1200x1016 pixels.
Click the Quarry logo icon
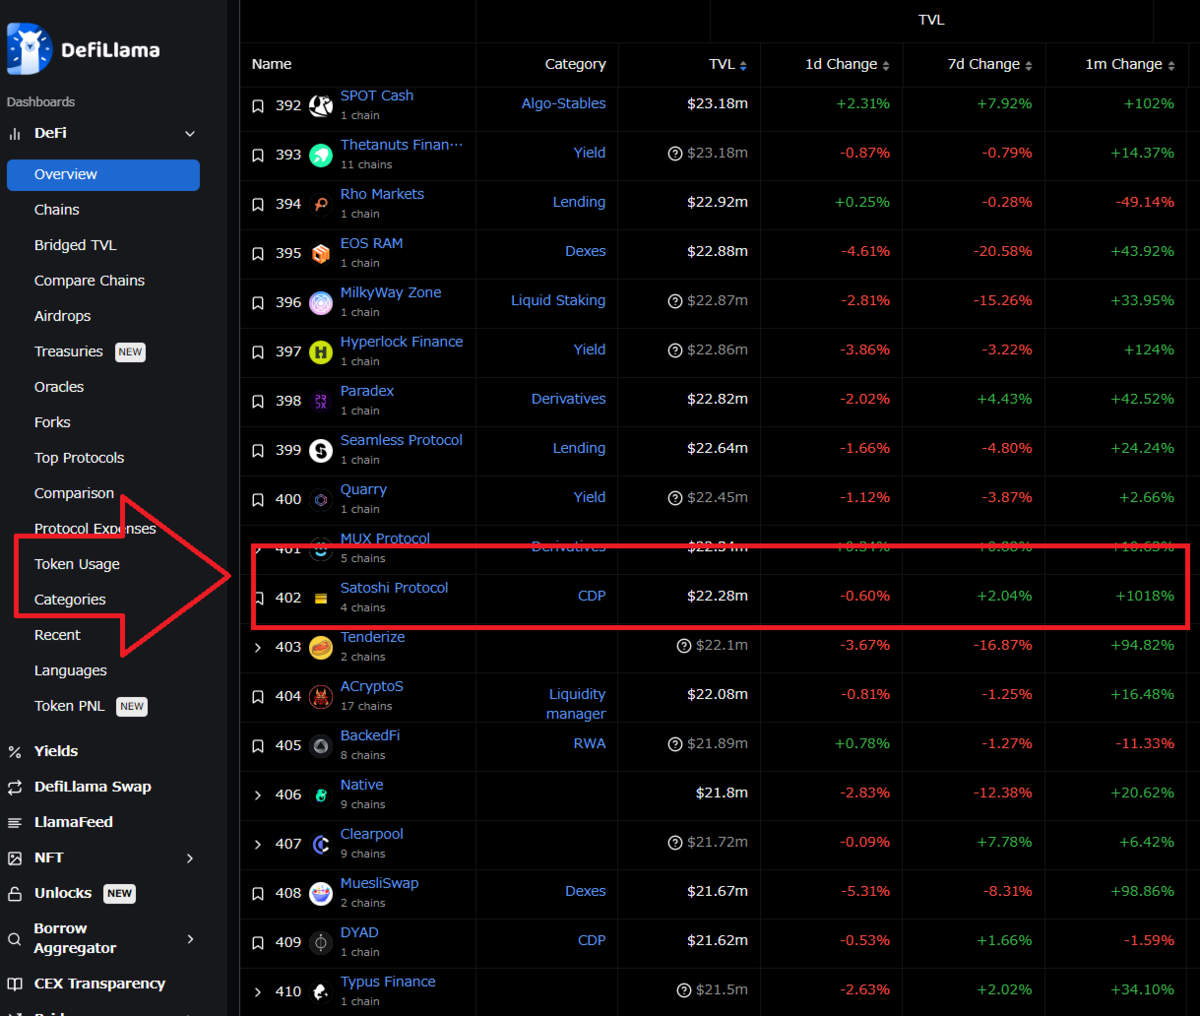pyautogui.click(x=321, y=499)
